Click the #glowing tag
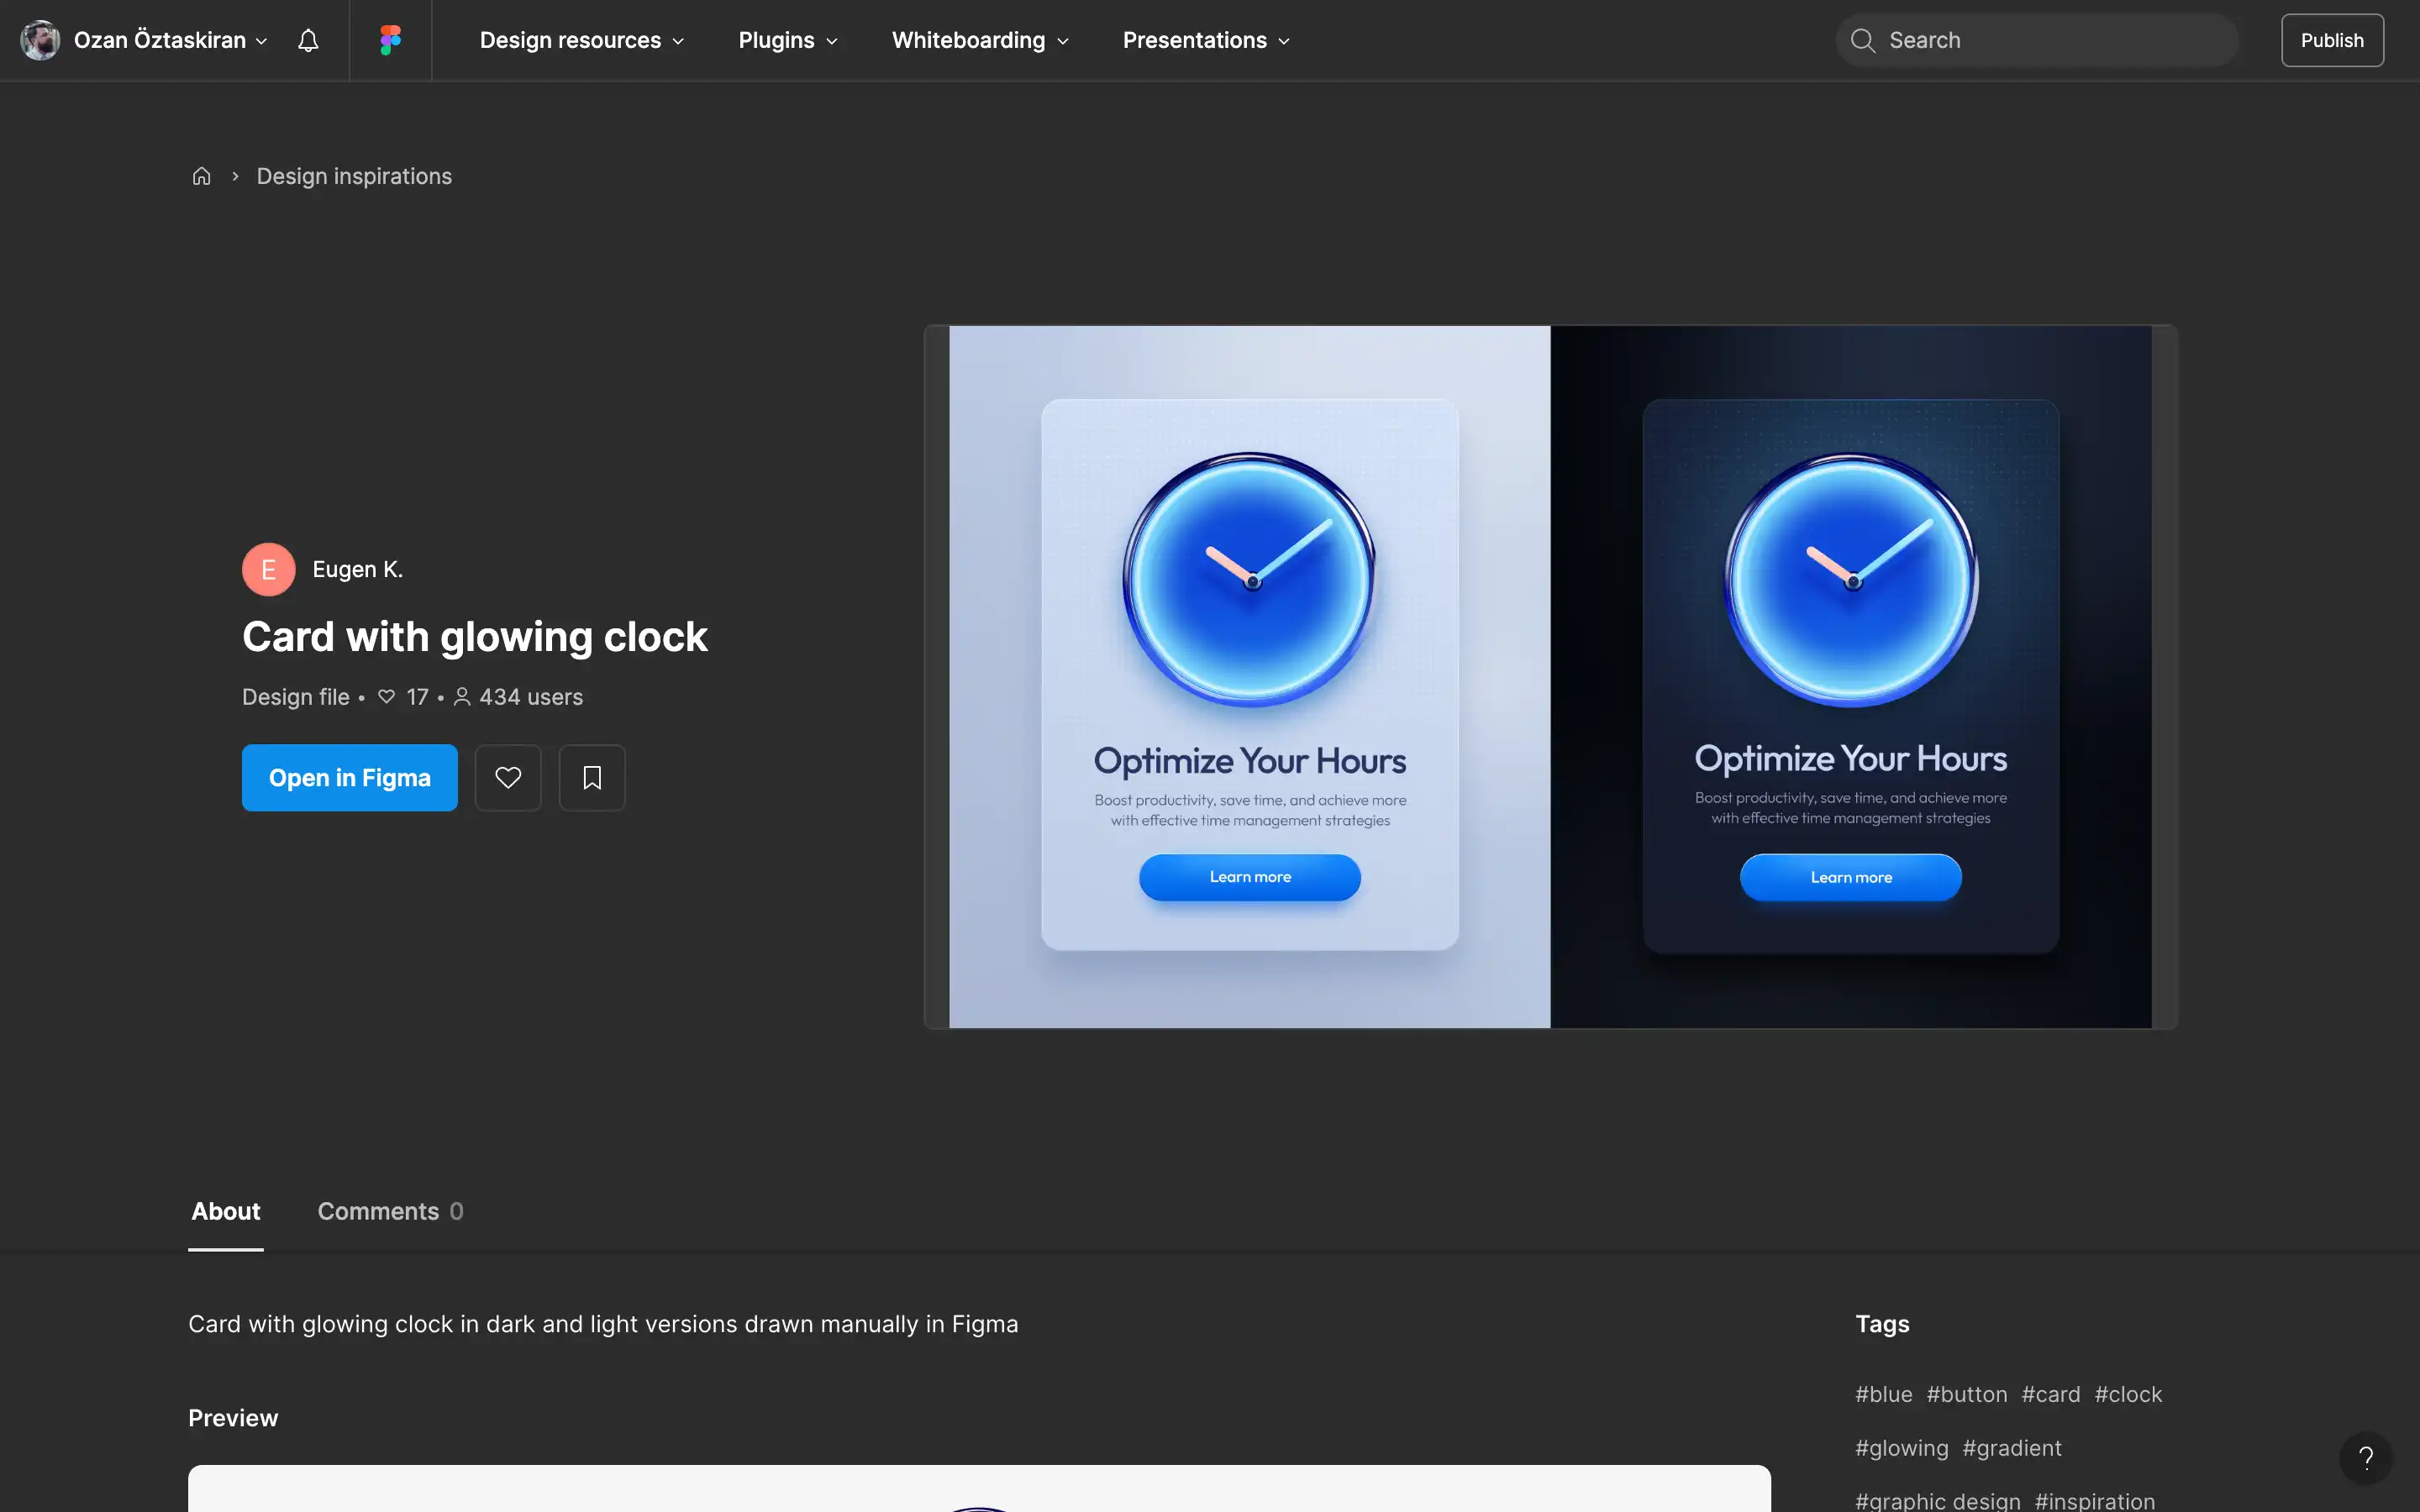 pyautogui.click(x=1901, y=1448)
